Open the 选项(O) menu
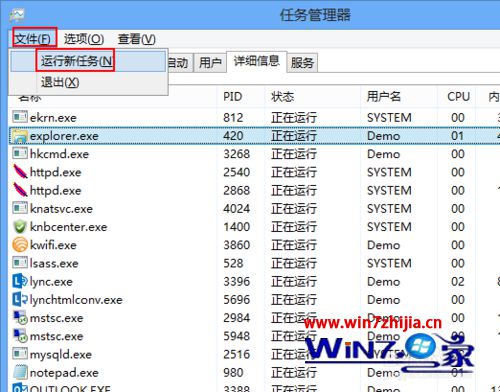Image resolution: width=500 pixels, height=392 pixels. click(84, 39)
